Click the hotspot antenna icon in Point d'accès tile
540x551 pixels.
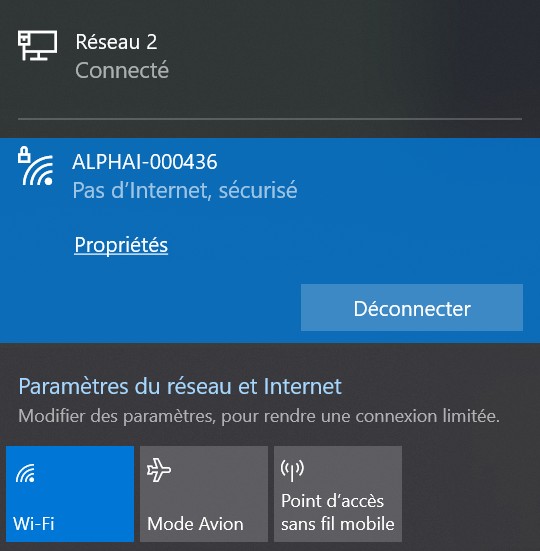(292, 470)
